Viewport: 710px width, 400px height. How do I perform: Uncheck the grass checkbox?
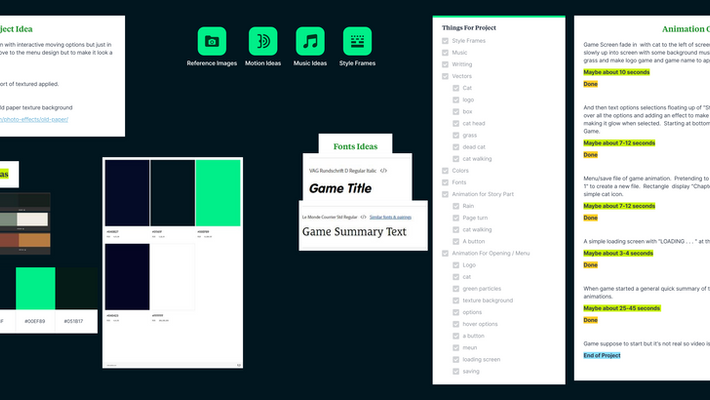coord(456,135)
